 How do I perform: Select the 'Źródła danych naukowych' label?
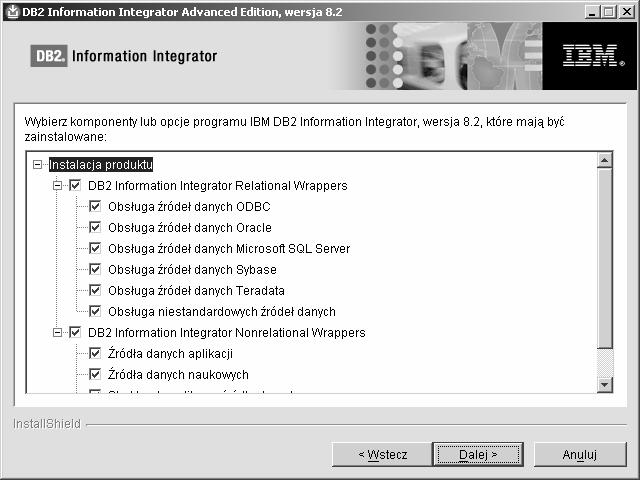pos(178,375)
